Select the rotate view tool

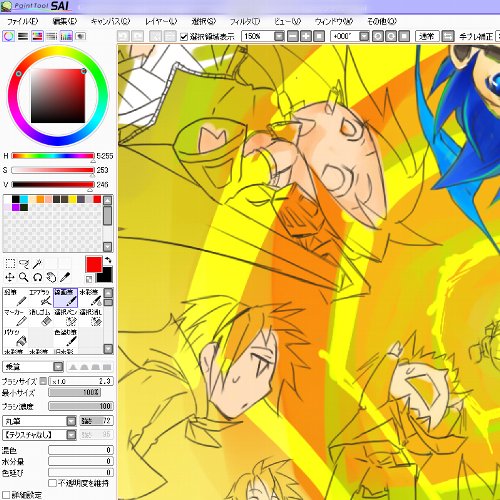(x=37, y=277)
